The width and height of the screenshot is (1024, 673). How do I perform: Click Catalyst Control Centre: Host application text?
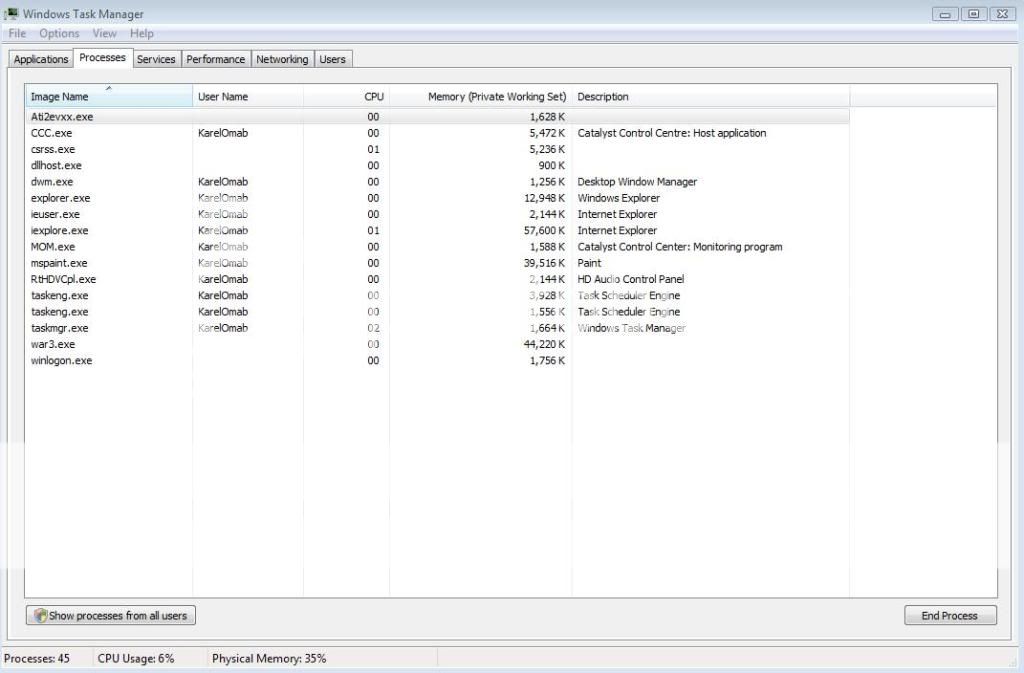coord(672,133)
